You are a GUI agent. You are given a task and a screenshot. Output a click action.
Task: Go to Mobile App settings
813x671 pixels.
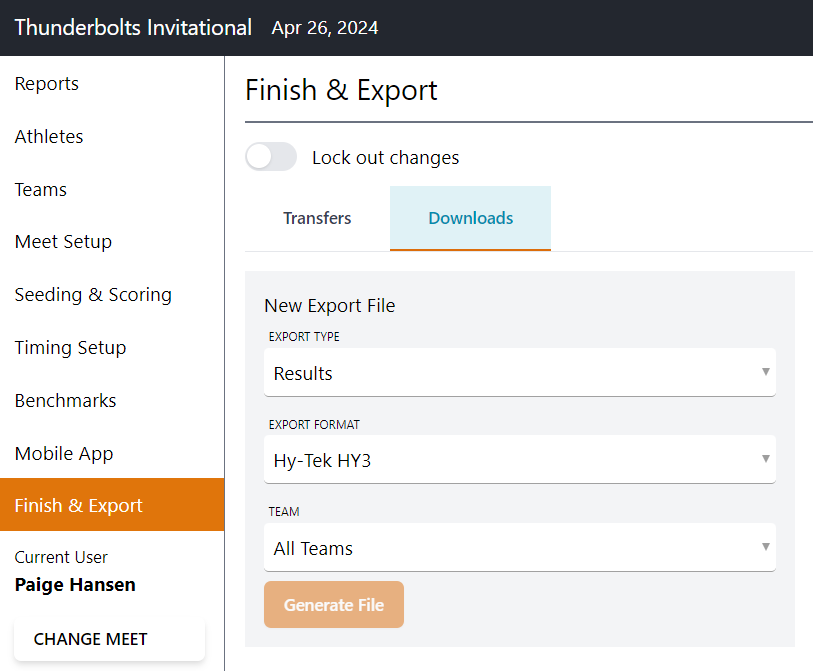pos(64,453)
